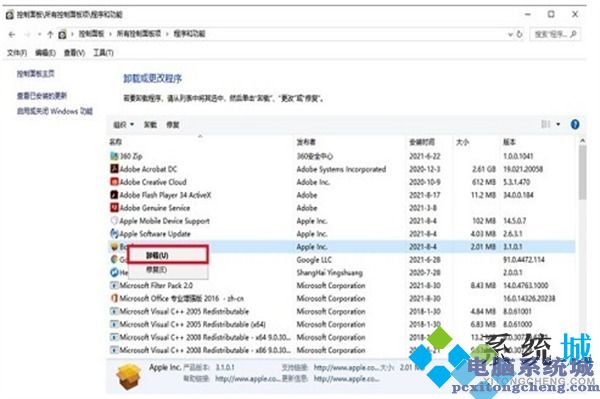
Task: Click the Adobe Acrobat DC icon
Action: click(114, 169)
